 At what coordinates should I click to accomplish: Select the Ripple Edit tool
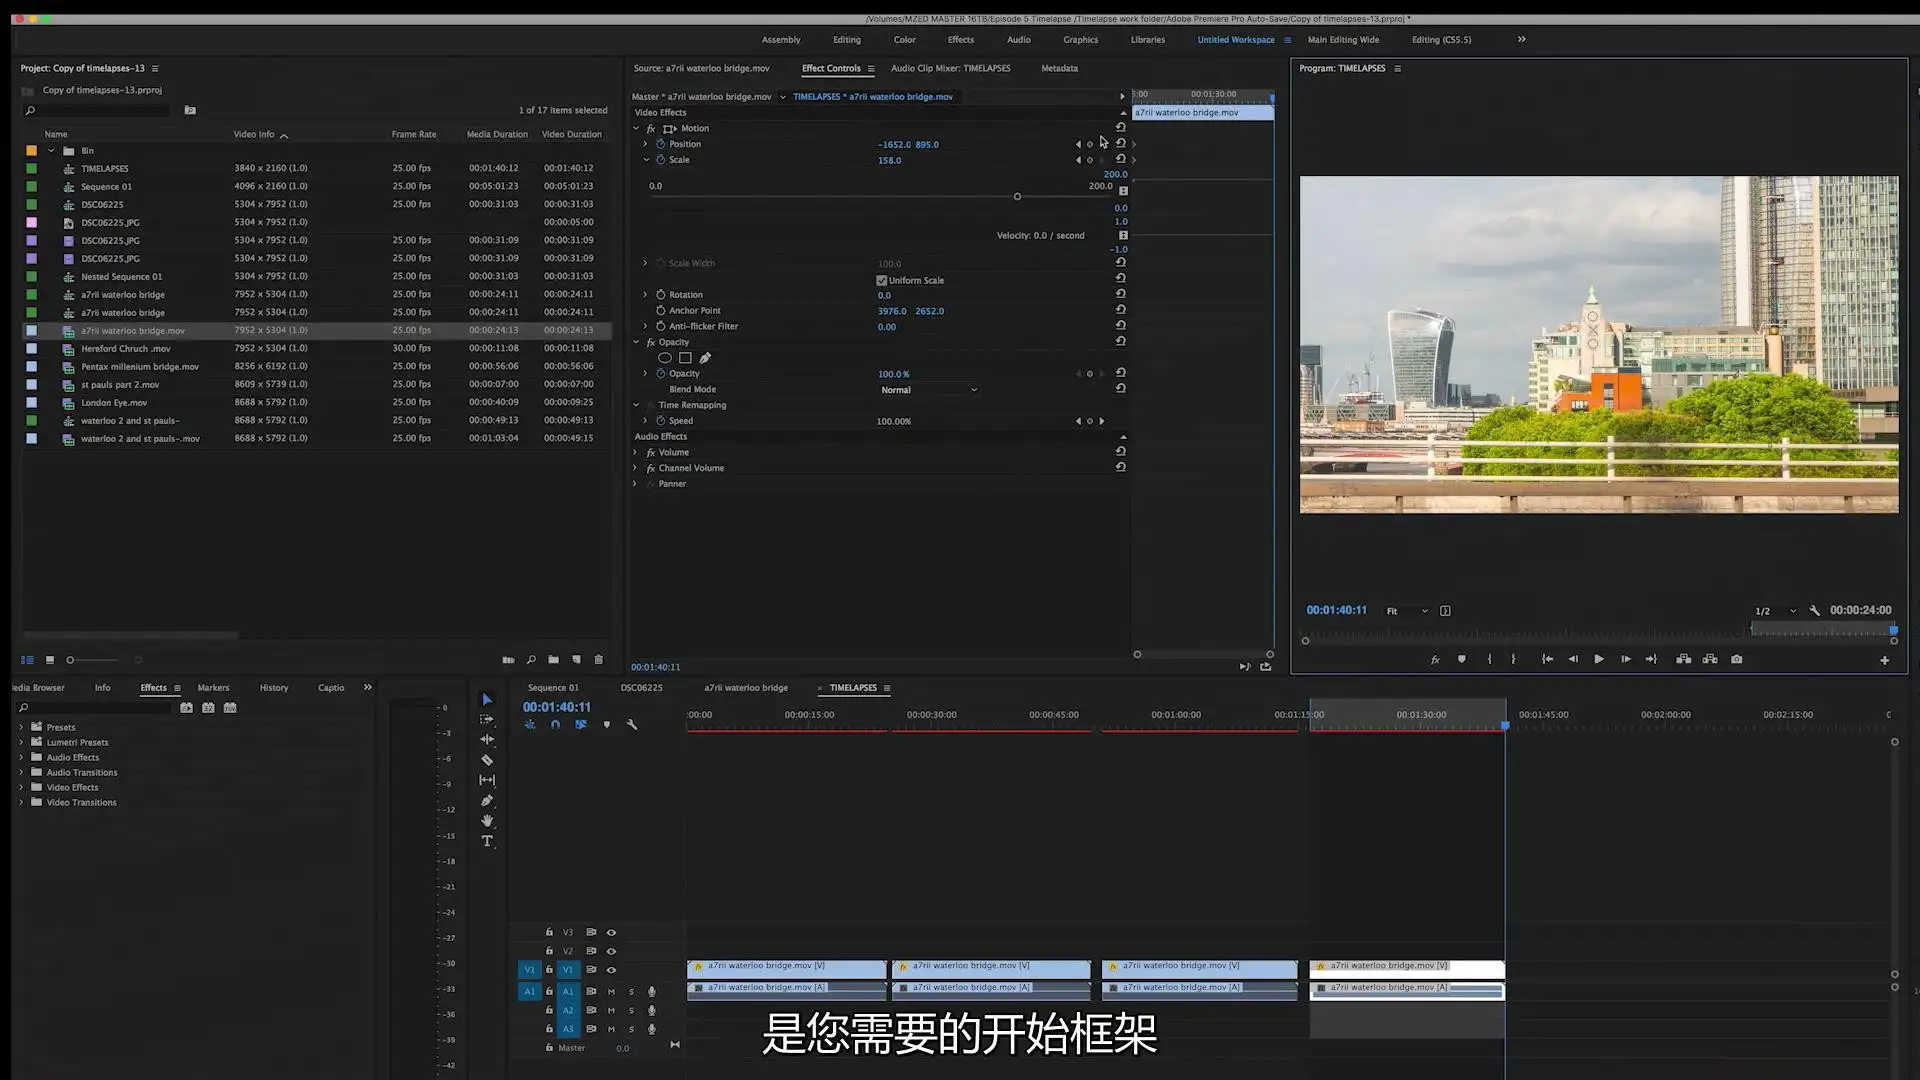pyautogui.click(x=487, y=739)
